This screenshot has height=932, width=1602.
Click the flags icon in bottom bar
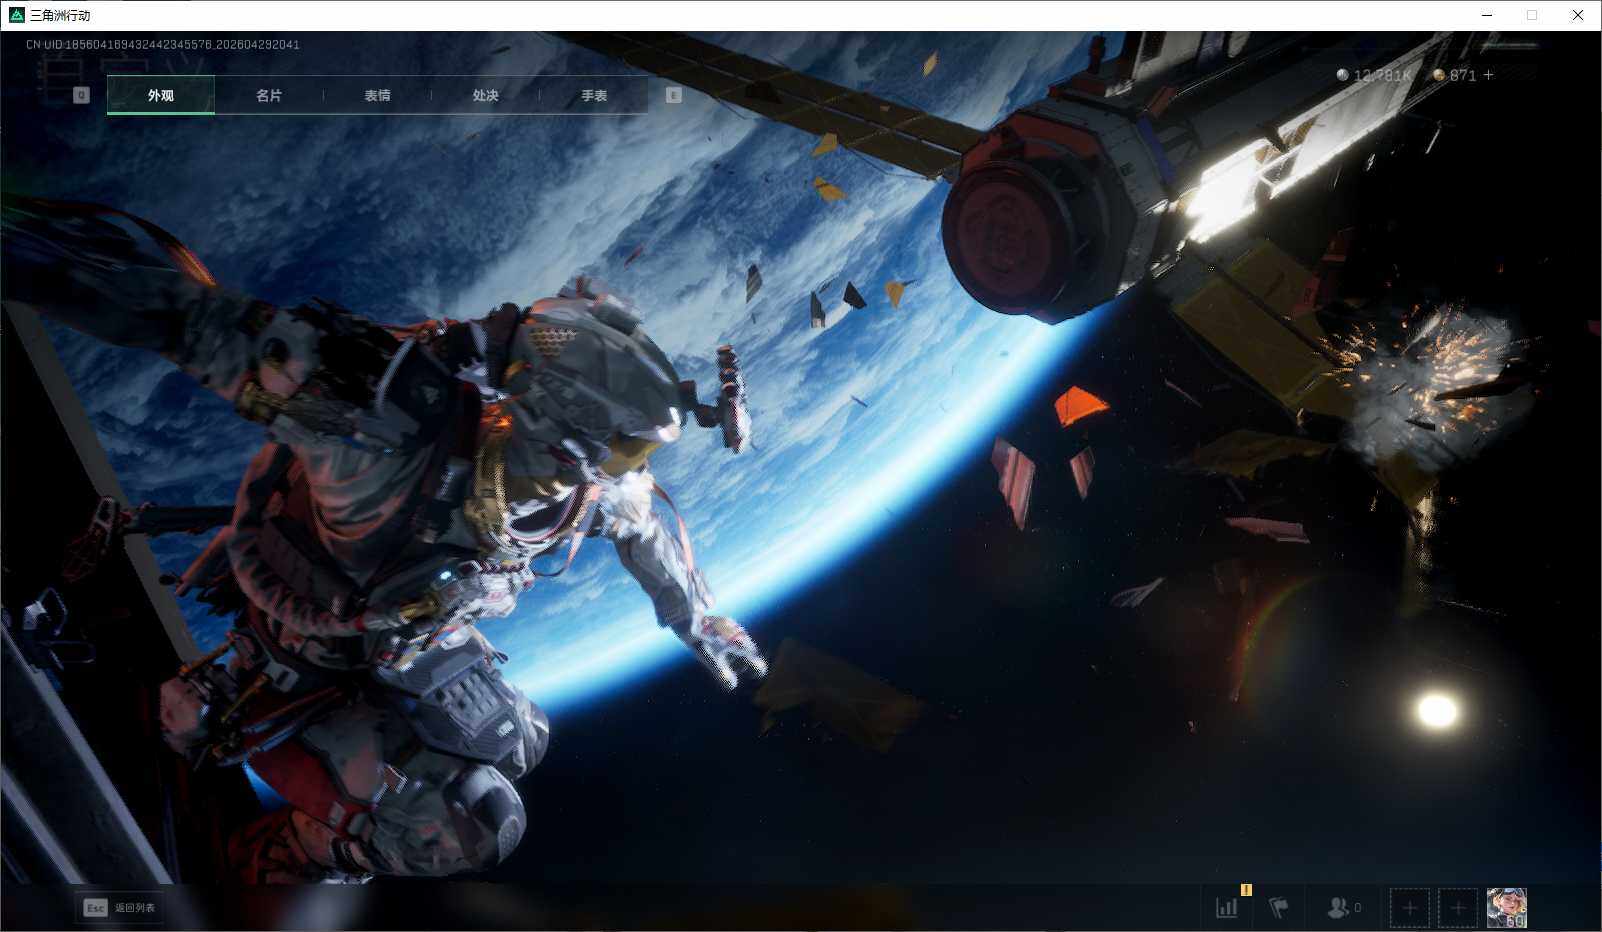coord(1279,908)
